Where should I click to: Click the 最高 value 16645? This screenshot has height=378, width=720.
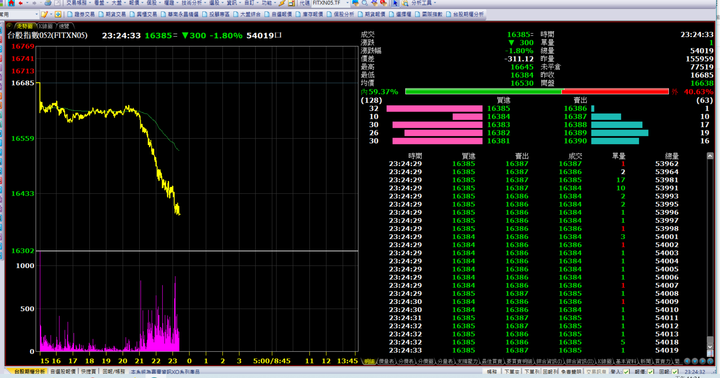pyautogui.click(x=522, y=67)
